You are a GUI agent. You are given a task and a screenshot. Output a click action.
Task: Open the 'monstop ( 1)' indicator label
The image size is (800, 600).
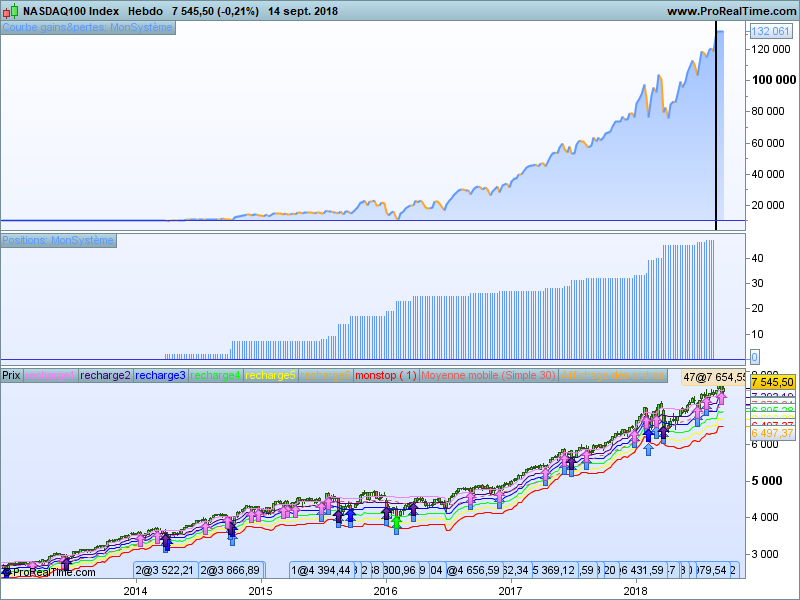386,376
